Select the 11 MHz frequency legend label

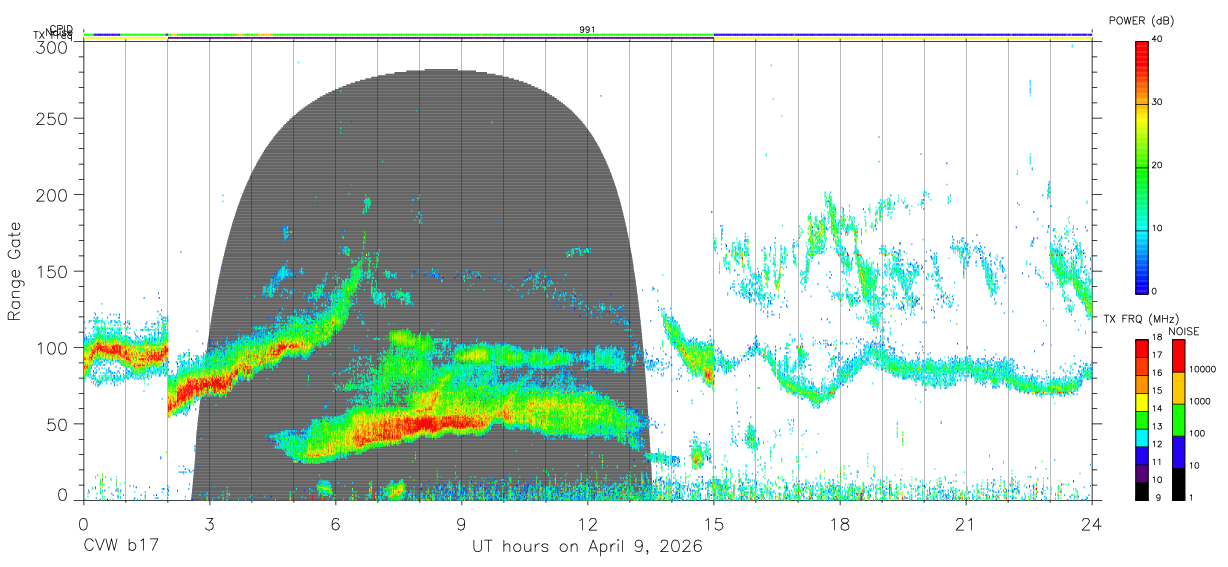click(x=1157, y=462)
